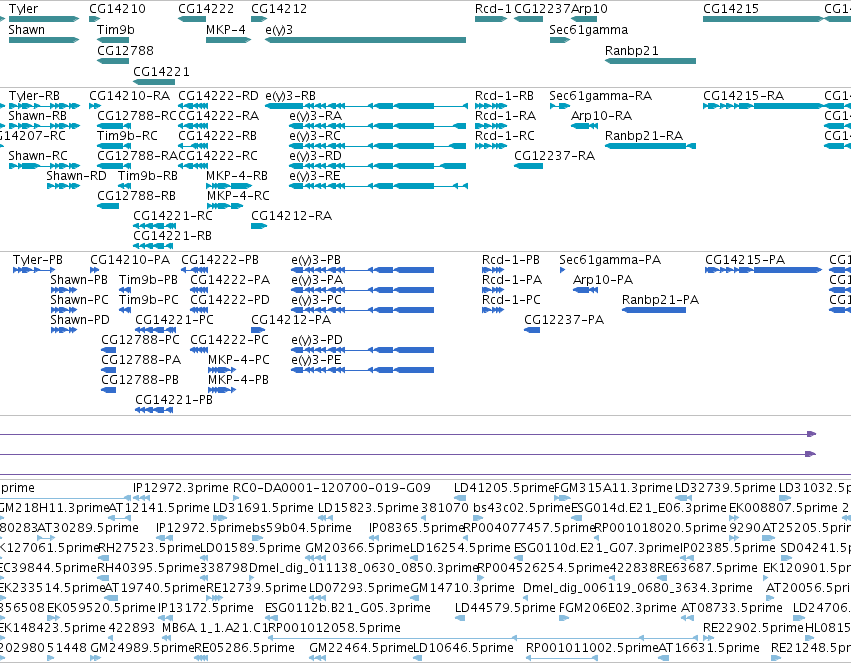Click the IP13172.5prime EST label

[x=206, y=608]
